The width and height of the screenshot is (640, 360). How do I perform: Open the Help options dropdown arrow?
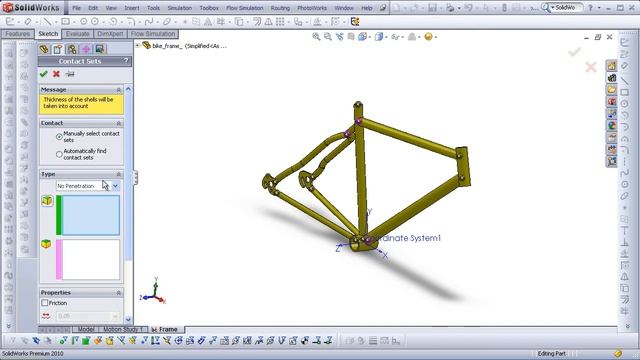pyautogui.click(x=599, y=8)
